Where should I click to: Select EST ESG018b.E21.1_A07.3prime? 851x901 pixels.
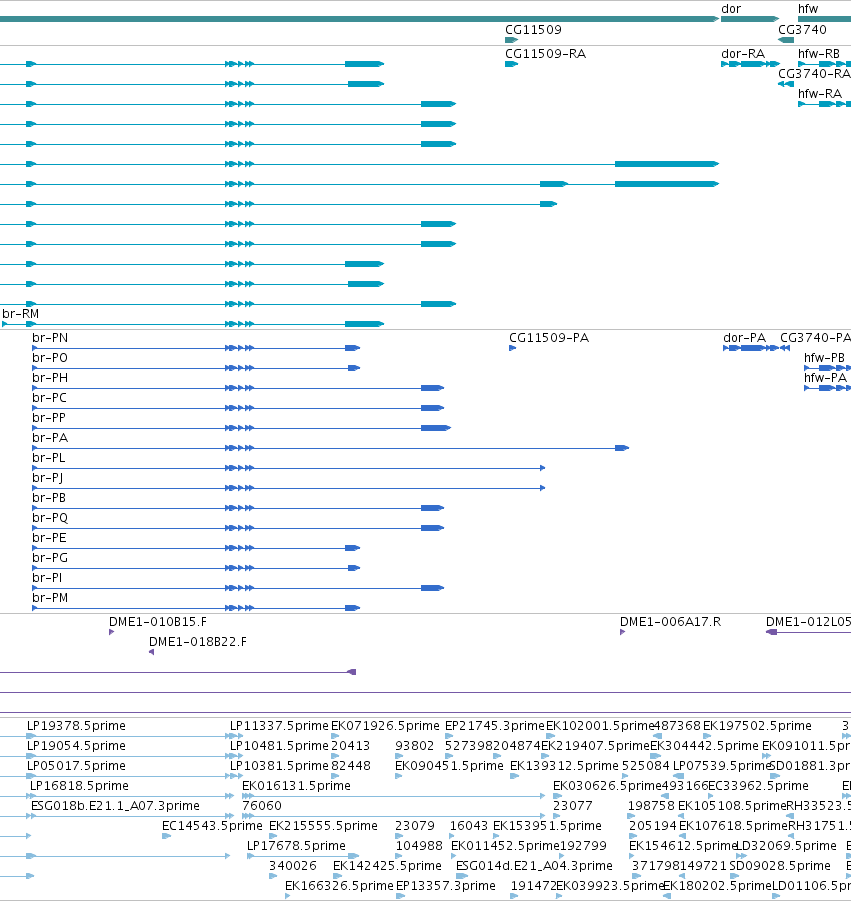click(115, 806)
